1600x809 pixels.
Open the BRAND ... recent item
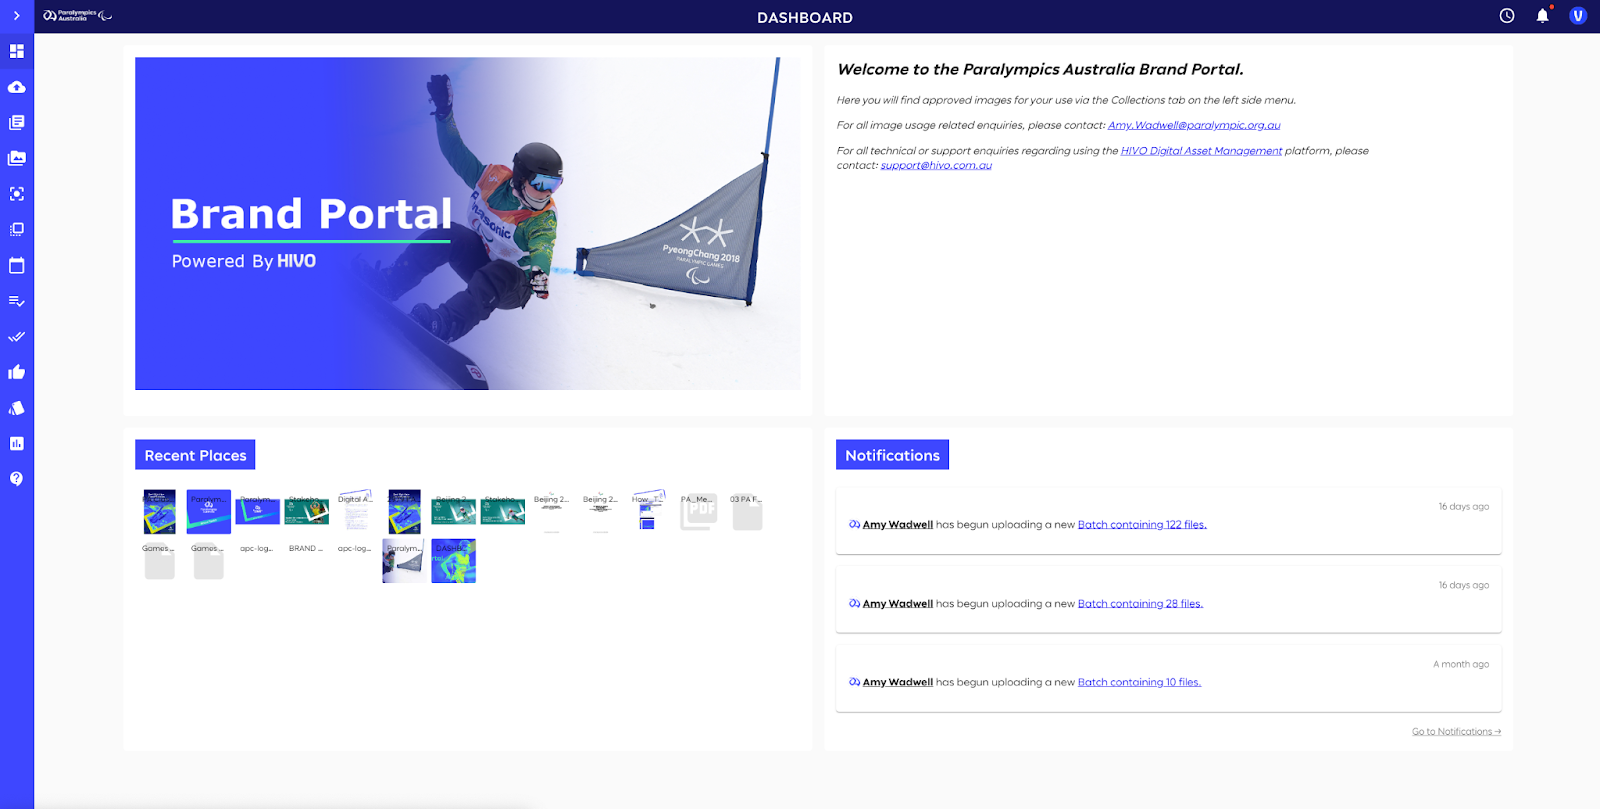pyautogui.click(x=306, y=549)
